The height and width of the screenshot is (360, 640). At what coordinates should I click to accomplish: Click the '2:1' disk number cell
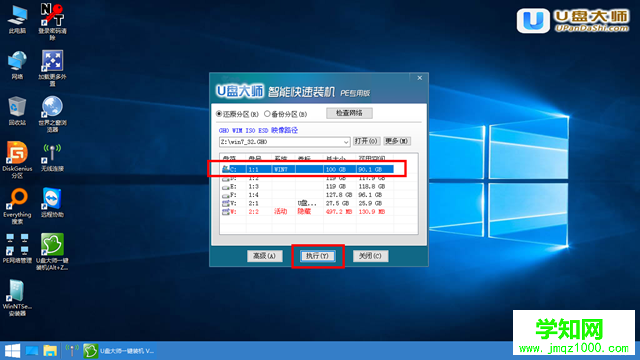(x=253, y=203)
